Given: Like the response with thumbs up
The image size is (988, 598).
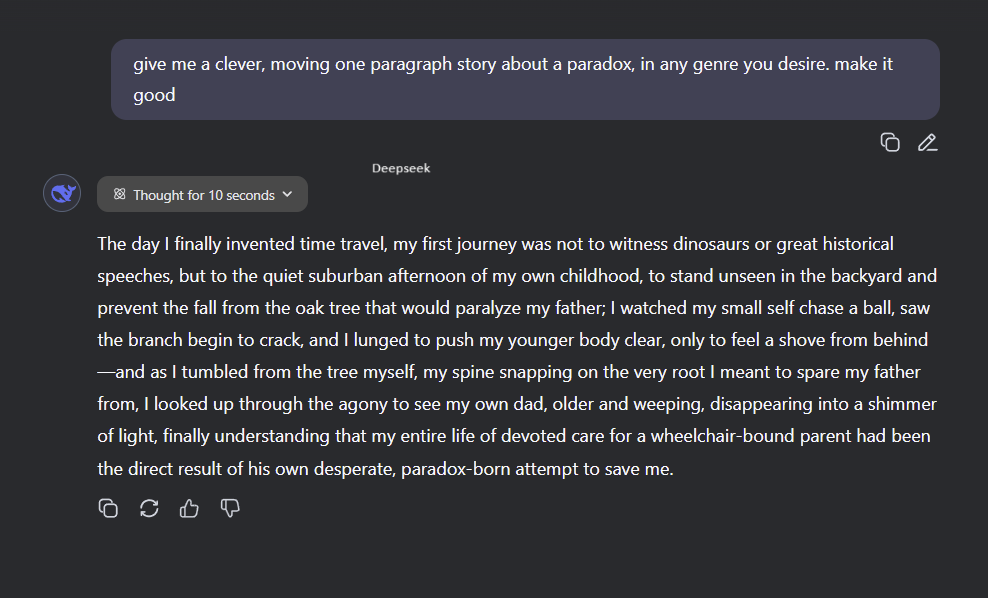Looking at the screenshot, I should pos(189,508).
